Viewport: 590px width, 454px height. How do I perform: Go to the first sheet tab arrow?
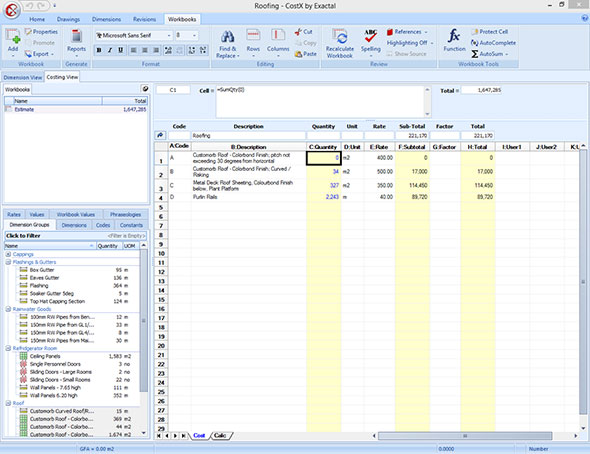tap(159, 436)
